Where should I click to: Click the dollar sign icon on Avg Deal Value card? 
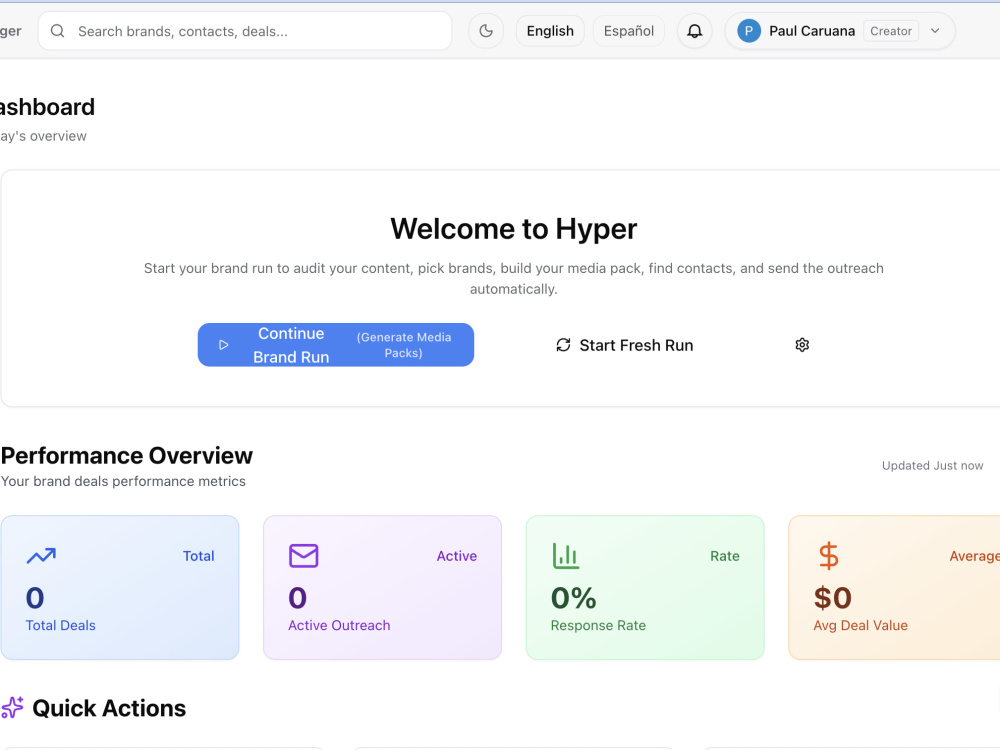pyautogui.click(x=828, y=555)
